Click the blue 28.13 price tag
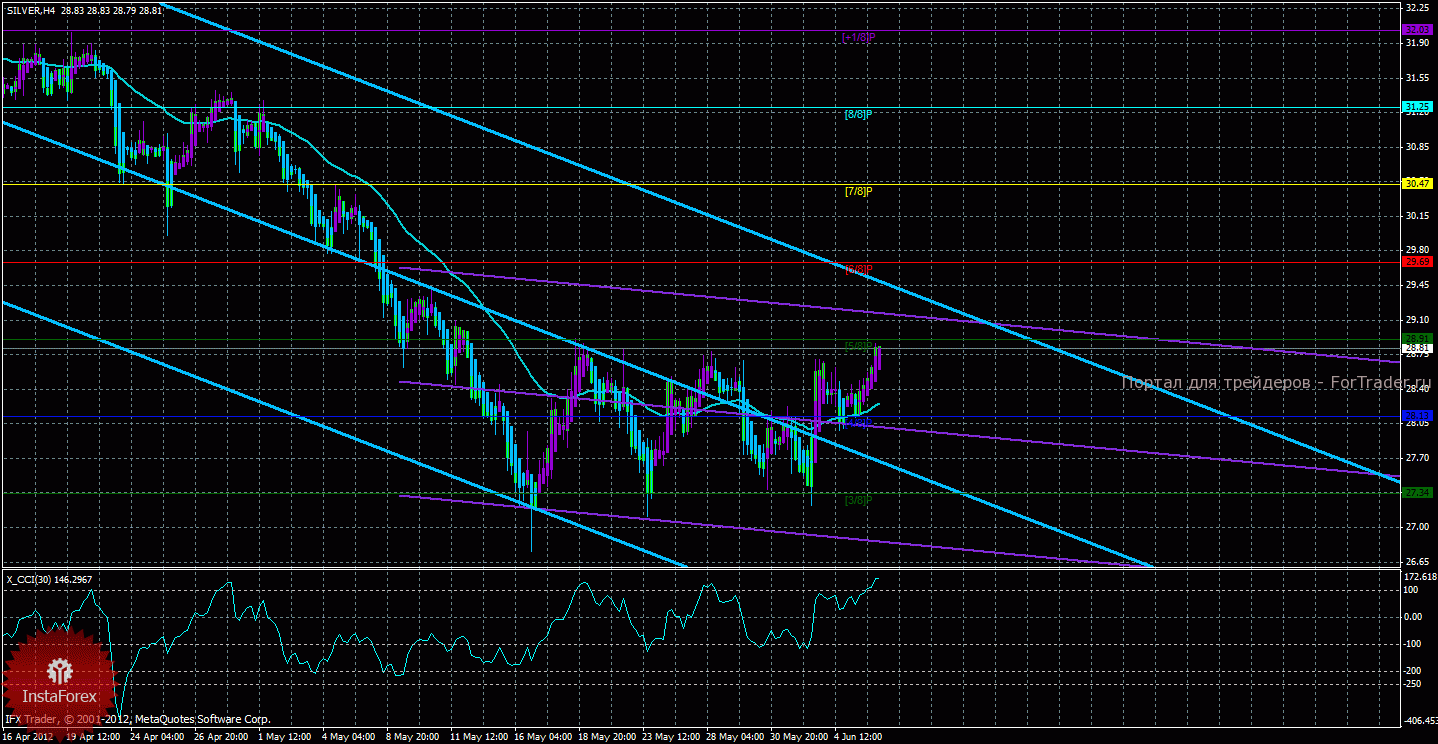Image resolution: width=1438 pixels, height=744 pixels. click(x=1418, y=415)
